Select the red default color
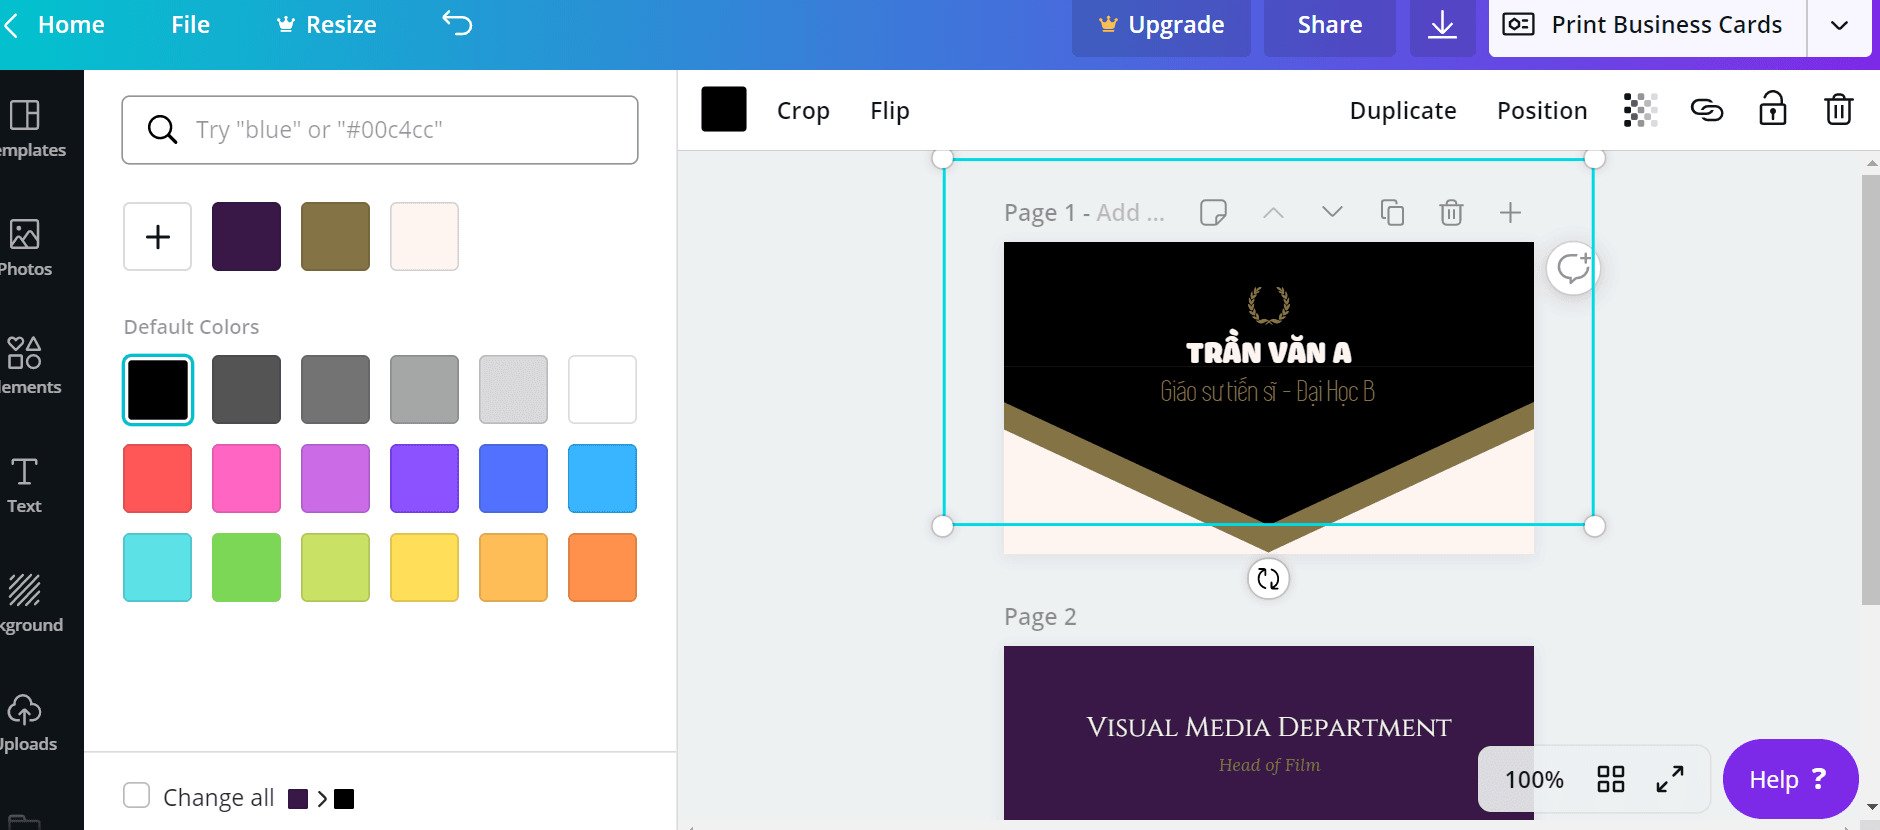The image size is (1880, 830). (157, 478)
